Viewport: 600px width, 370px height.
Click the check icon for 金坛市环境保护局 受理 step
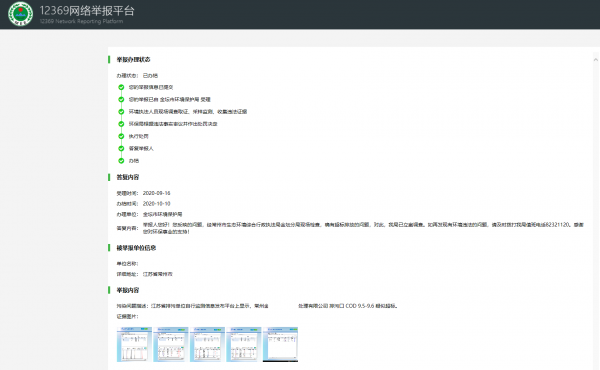(x=121, y=99)
